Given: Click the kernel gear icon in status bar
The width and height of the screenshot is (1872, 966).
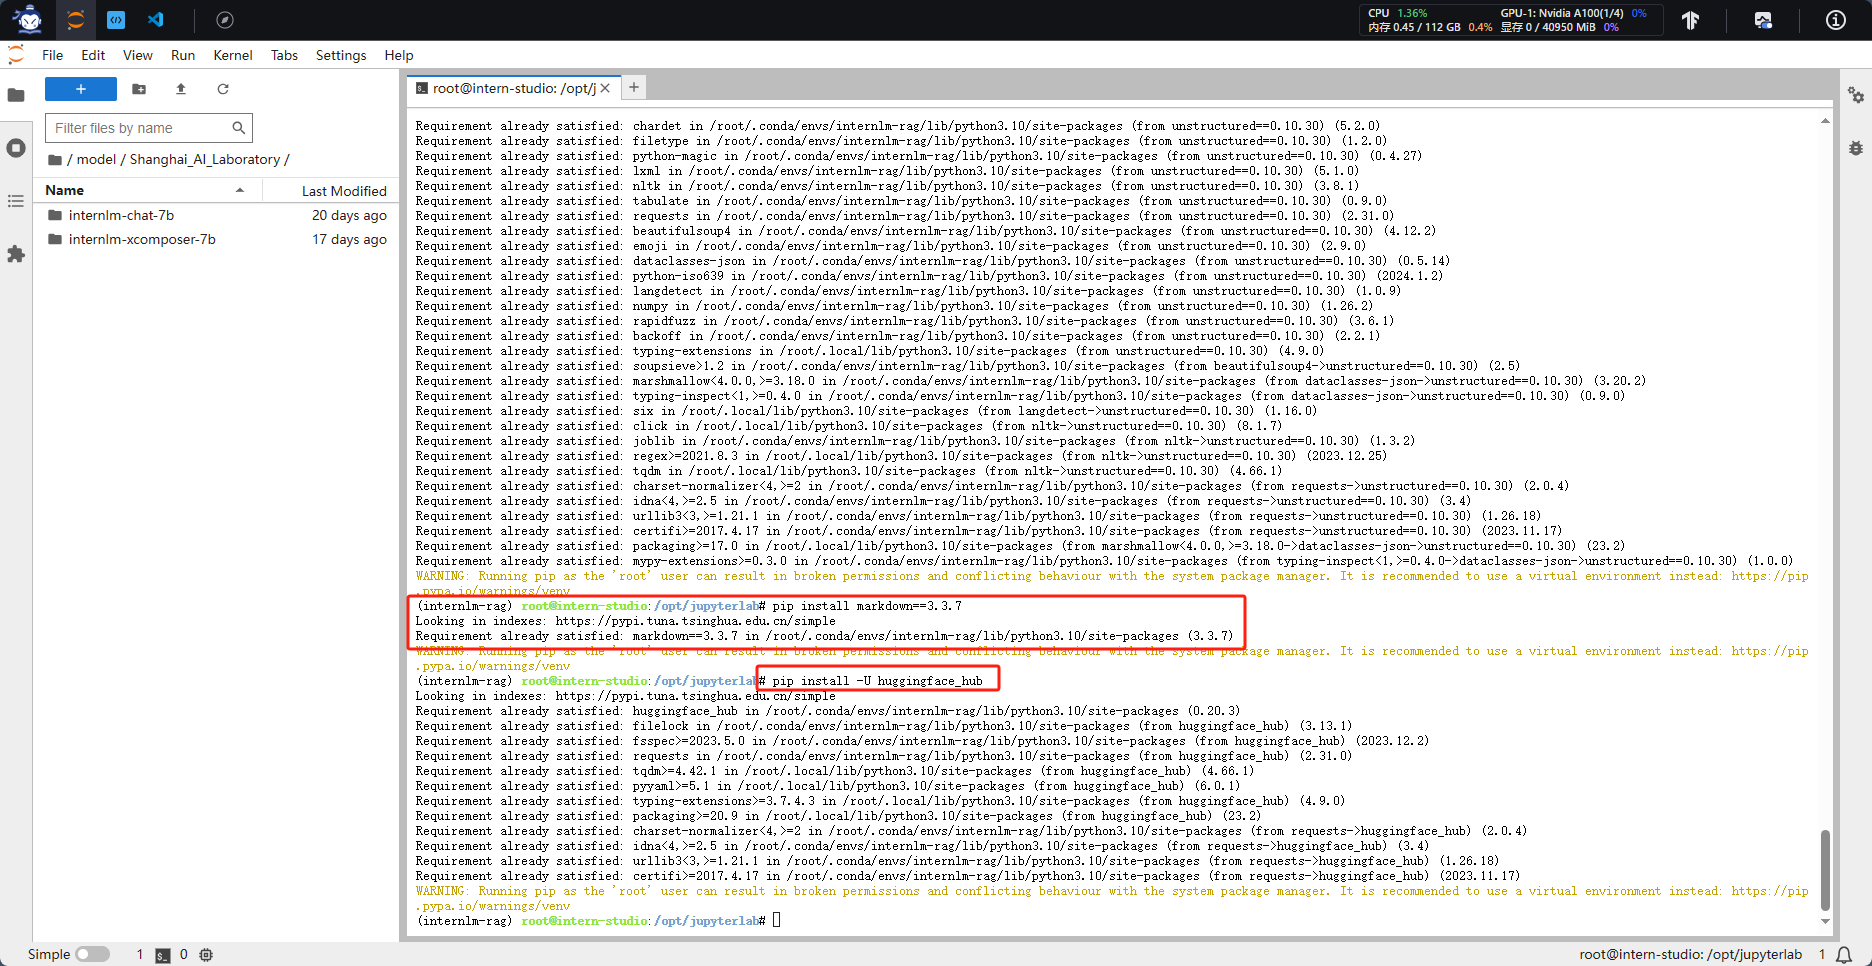Looking at the screenshot, I should pos(206,955).
